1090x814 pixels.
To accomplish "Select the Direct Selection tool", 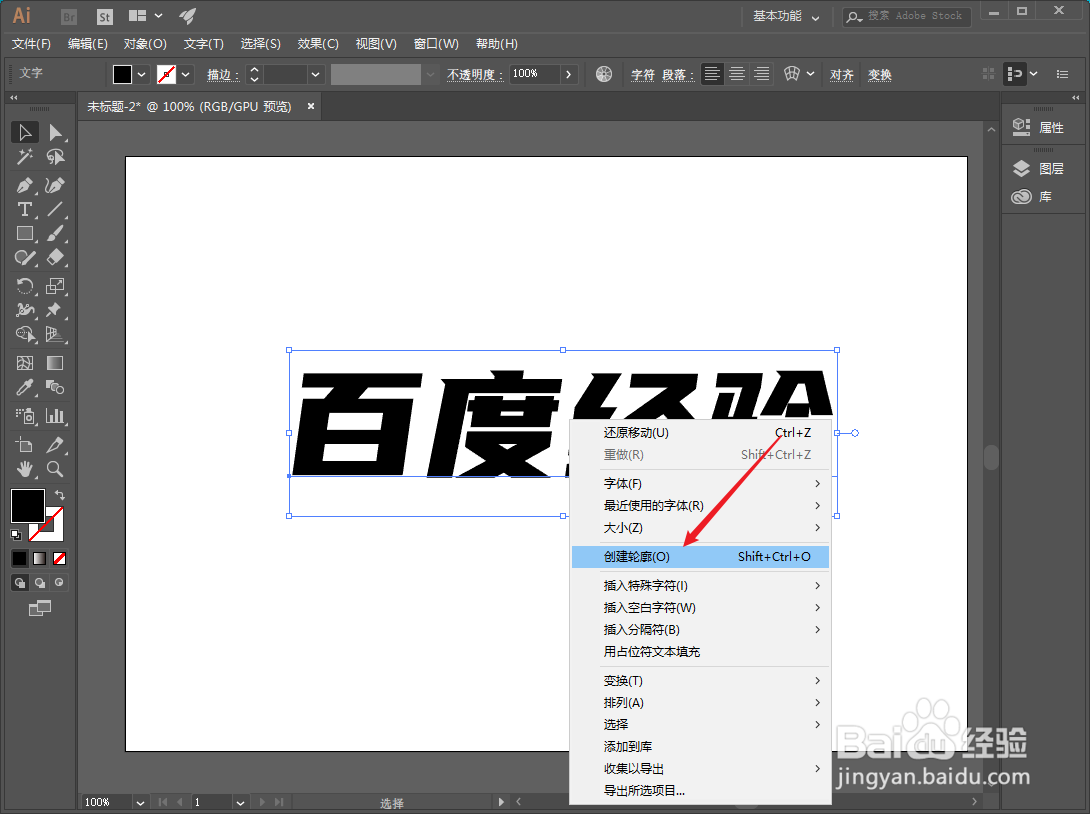I will click(55, 132).
